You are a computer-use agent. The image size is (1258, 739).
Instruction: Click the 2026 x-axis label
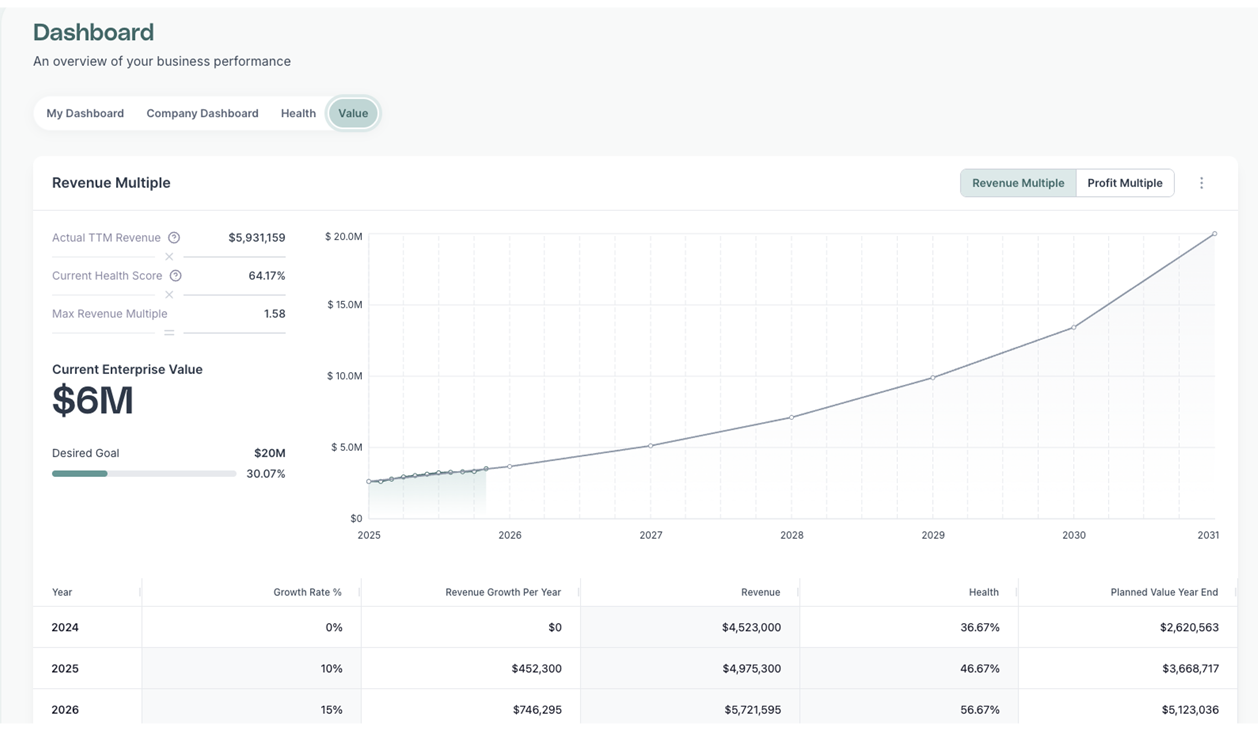point(510,535)
